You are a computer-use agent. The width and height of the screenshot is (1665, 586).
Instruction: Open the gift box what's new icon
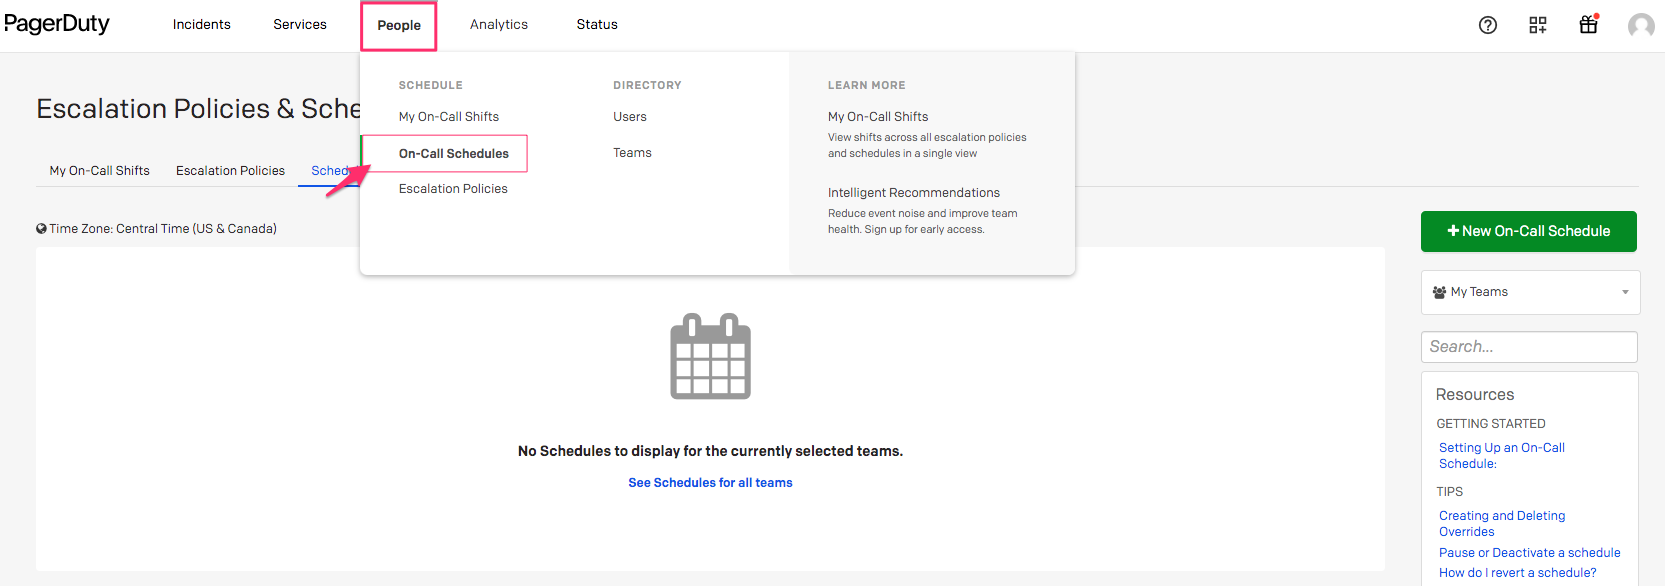point(1588,25)
